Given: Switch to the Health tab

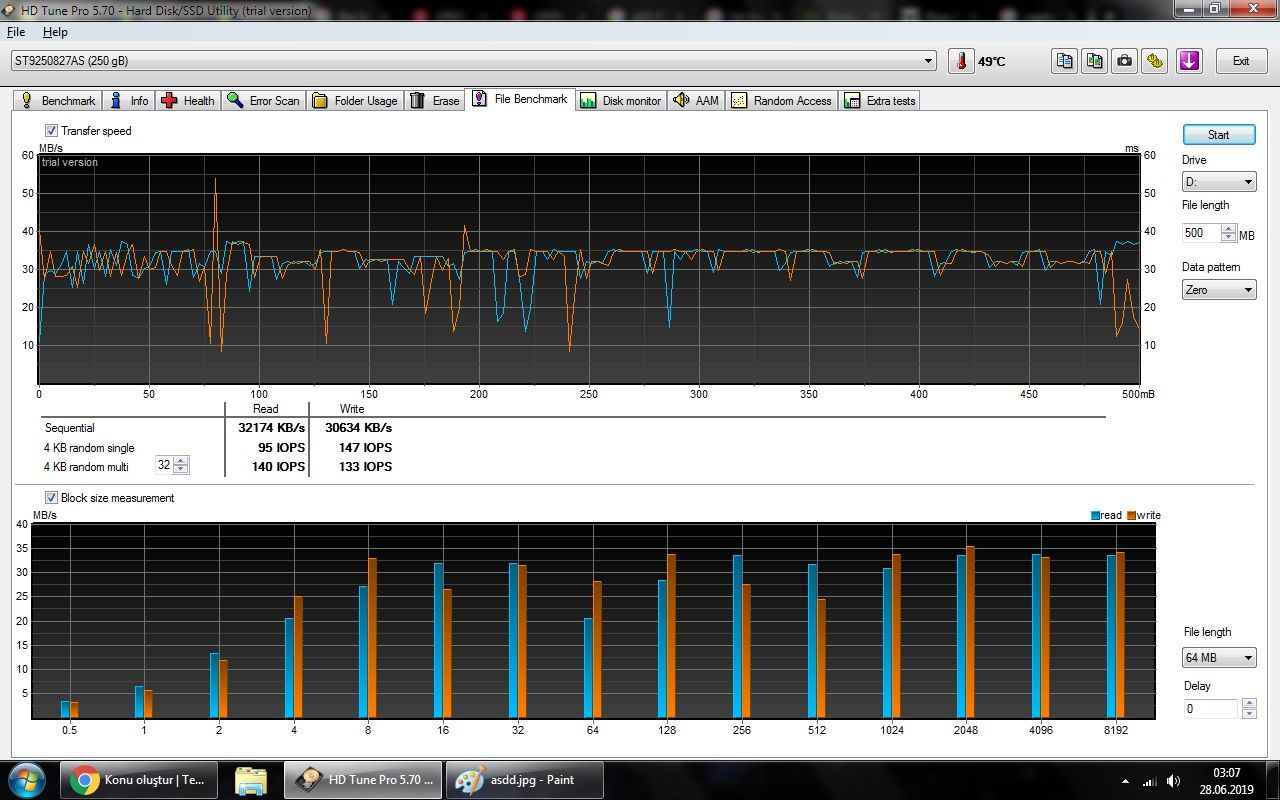Looking at the screenshot, I should [x=187, y=101].
